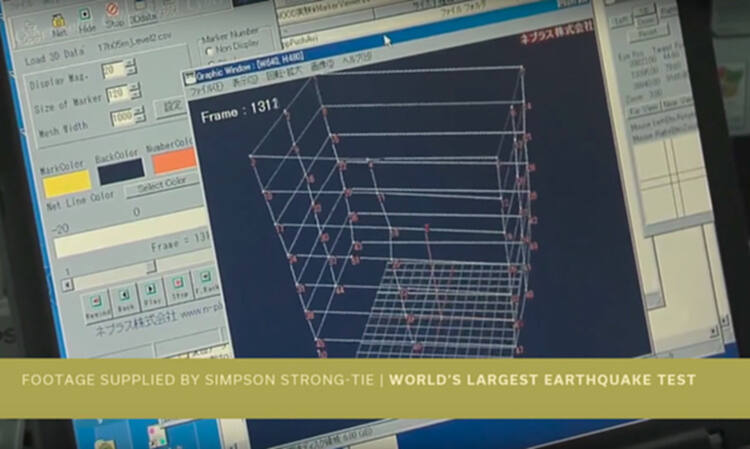Image resolution: width=750 pixels, height=449 pixels.
Task: Pick the dark navy BackColor swatch
Action: pyautogui.click(x=121, y=171)
